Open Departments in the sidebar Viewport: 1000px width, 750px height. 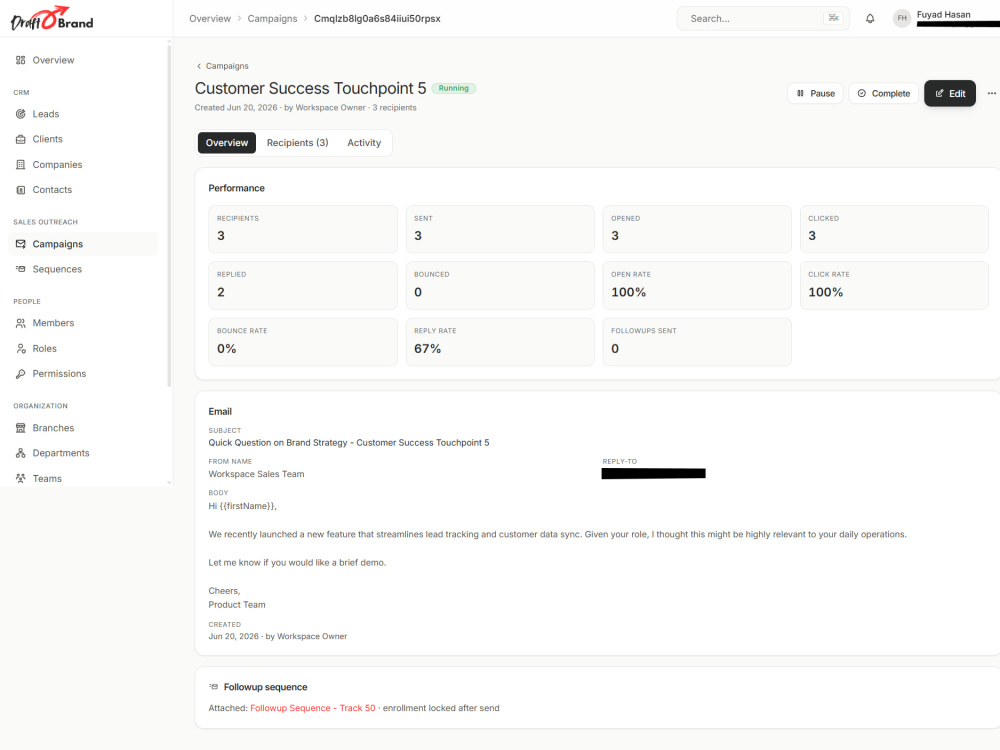coord(83,453)
